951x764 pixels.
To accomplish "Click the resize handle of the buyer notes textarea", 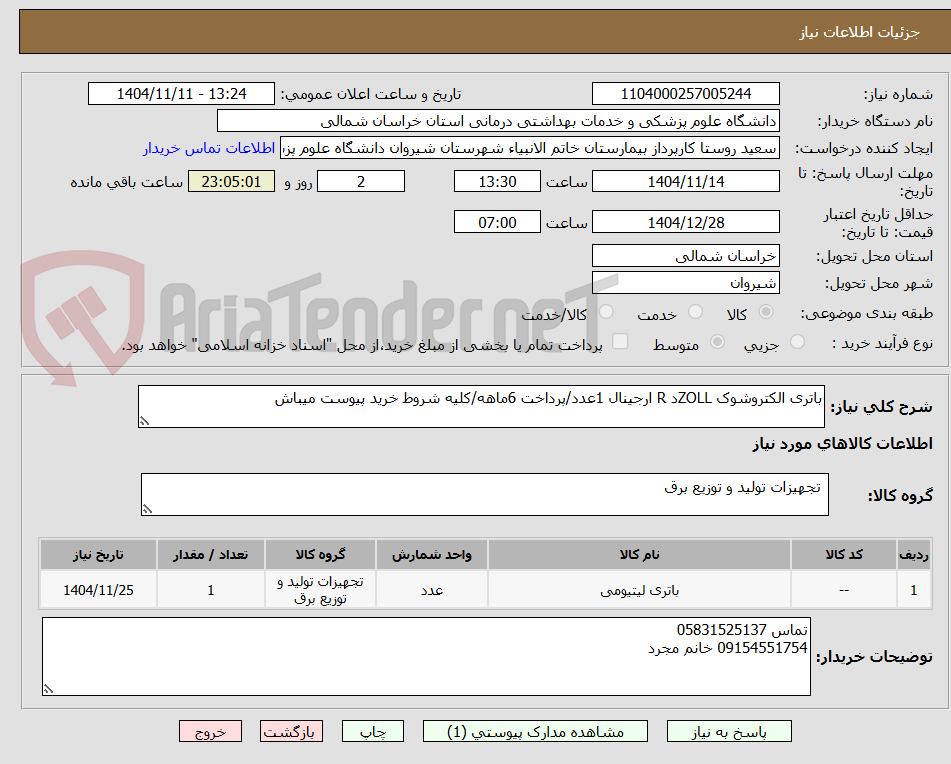I will [48, 689].
